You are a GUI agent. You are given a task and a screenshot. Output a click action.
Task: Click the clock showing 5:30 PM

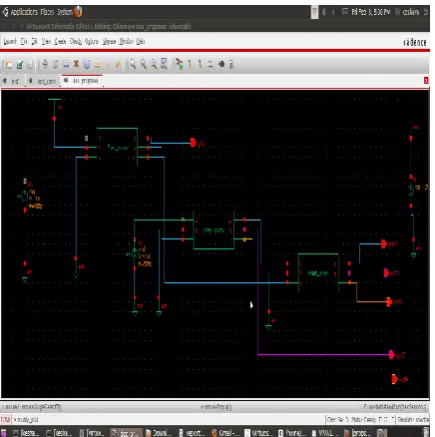pos(370,12)
